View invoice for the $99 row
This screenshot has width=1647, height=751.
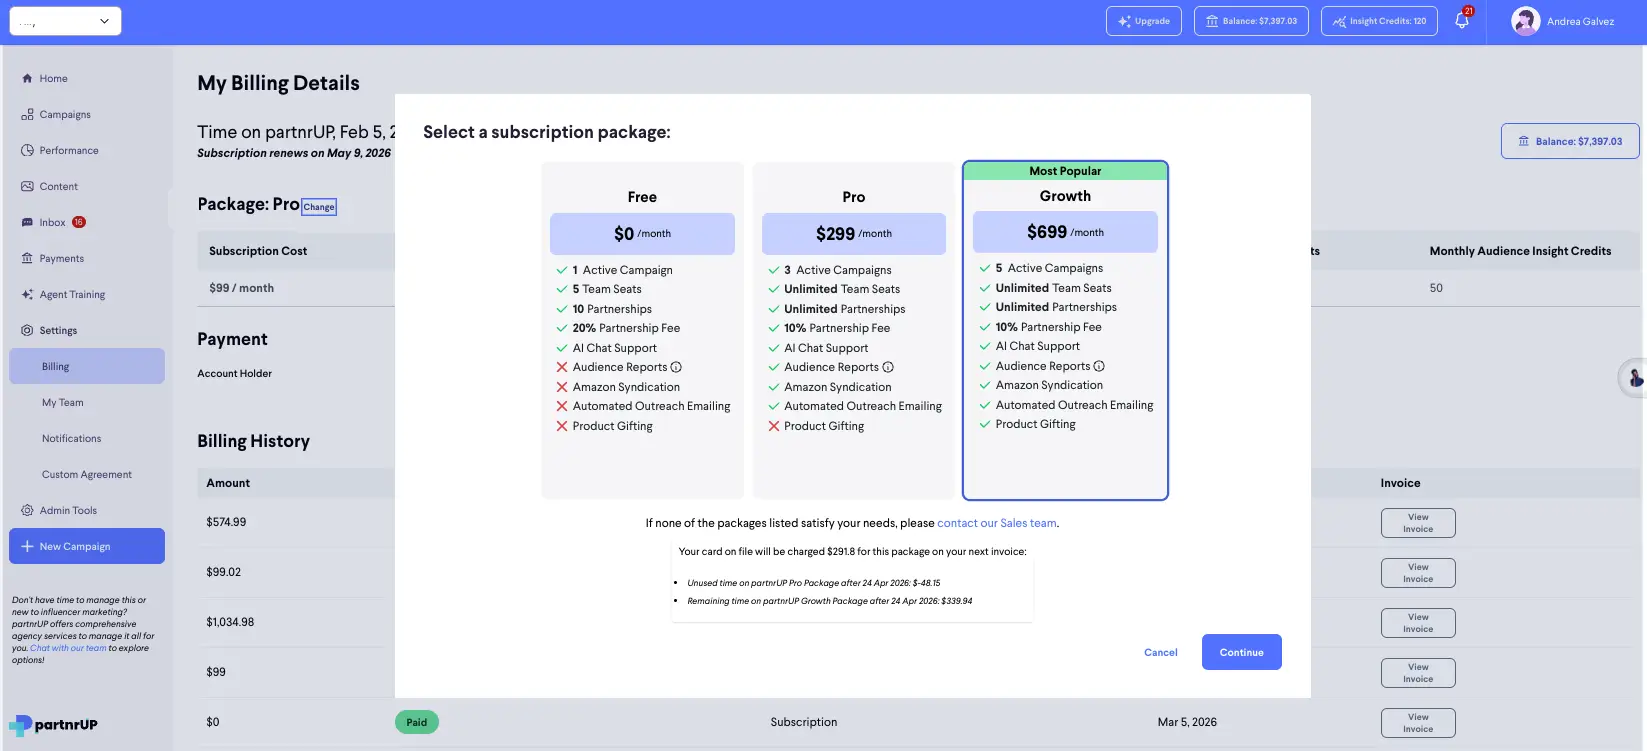1418,673
